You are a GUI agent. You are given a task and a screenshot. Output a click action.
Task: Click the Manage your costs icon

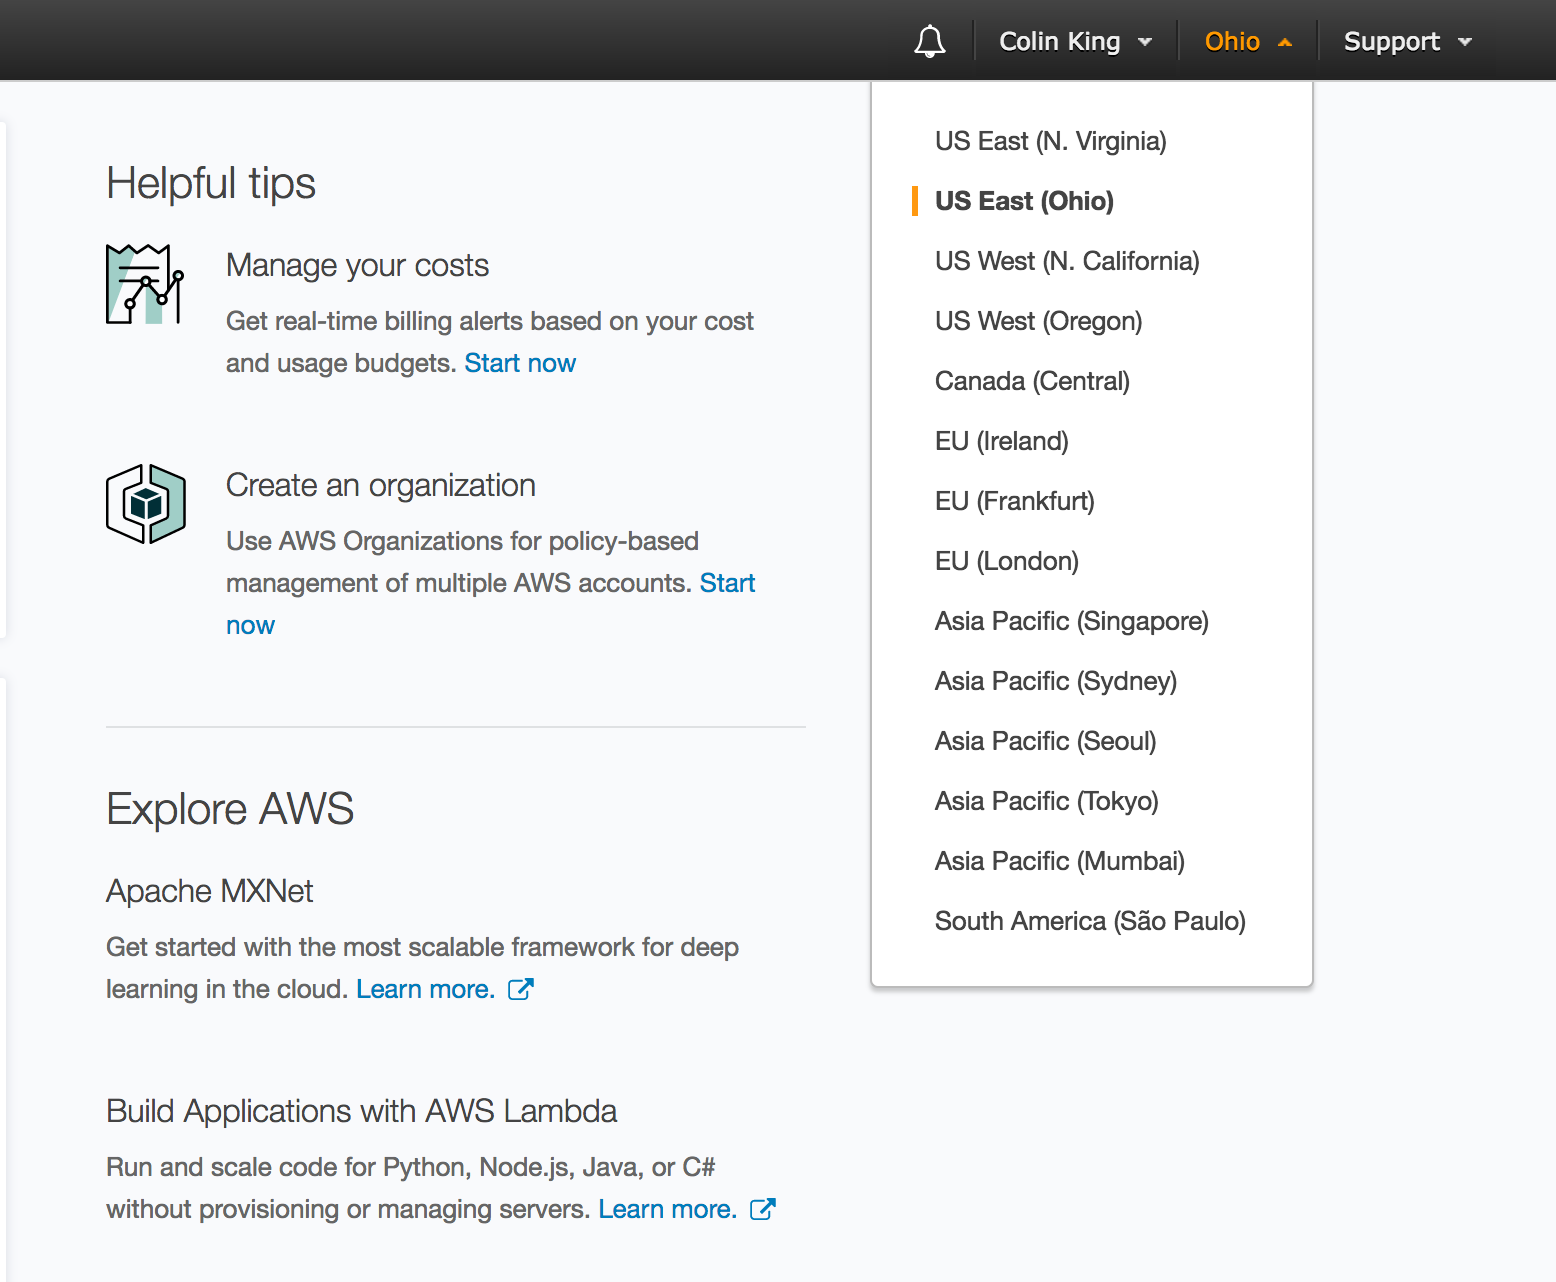coord(145,285)
